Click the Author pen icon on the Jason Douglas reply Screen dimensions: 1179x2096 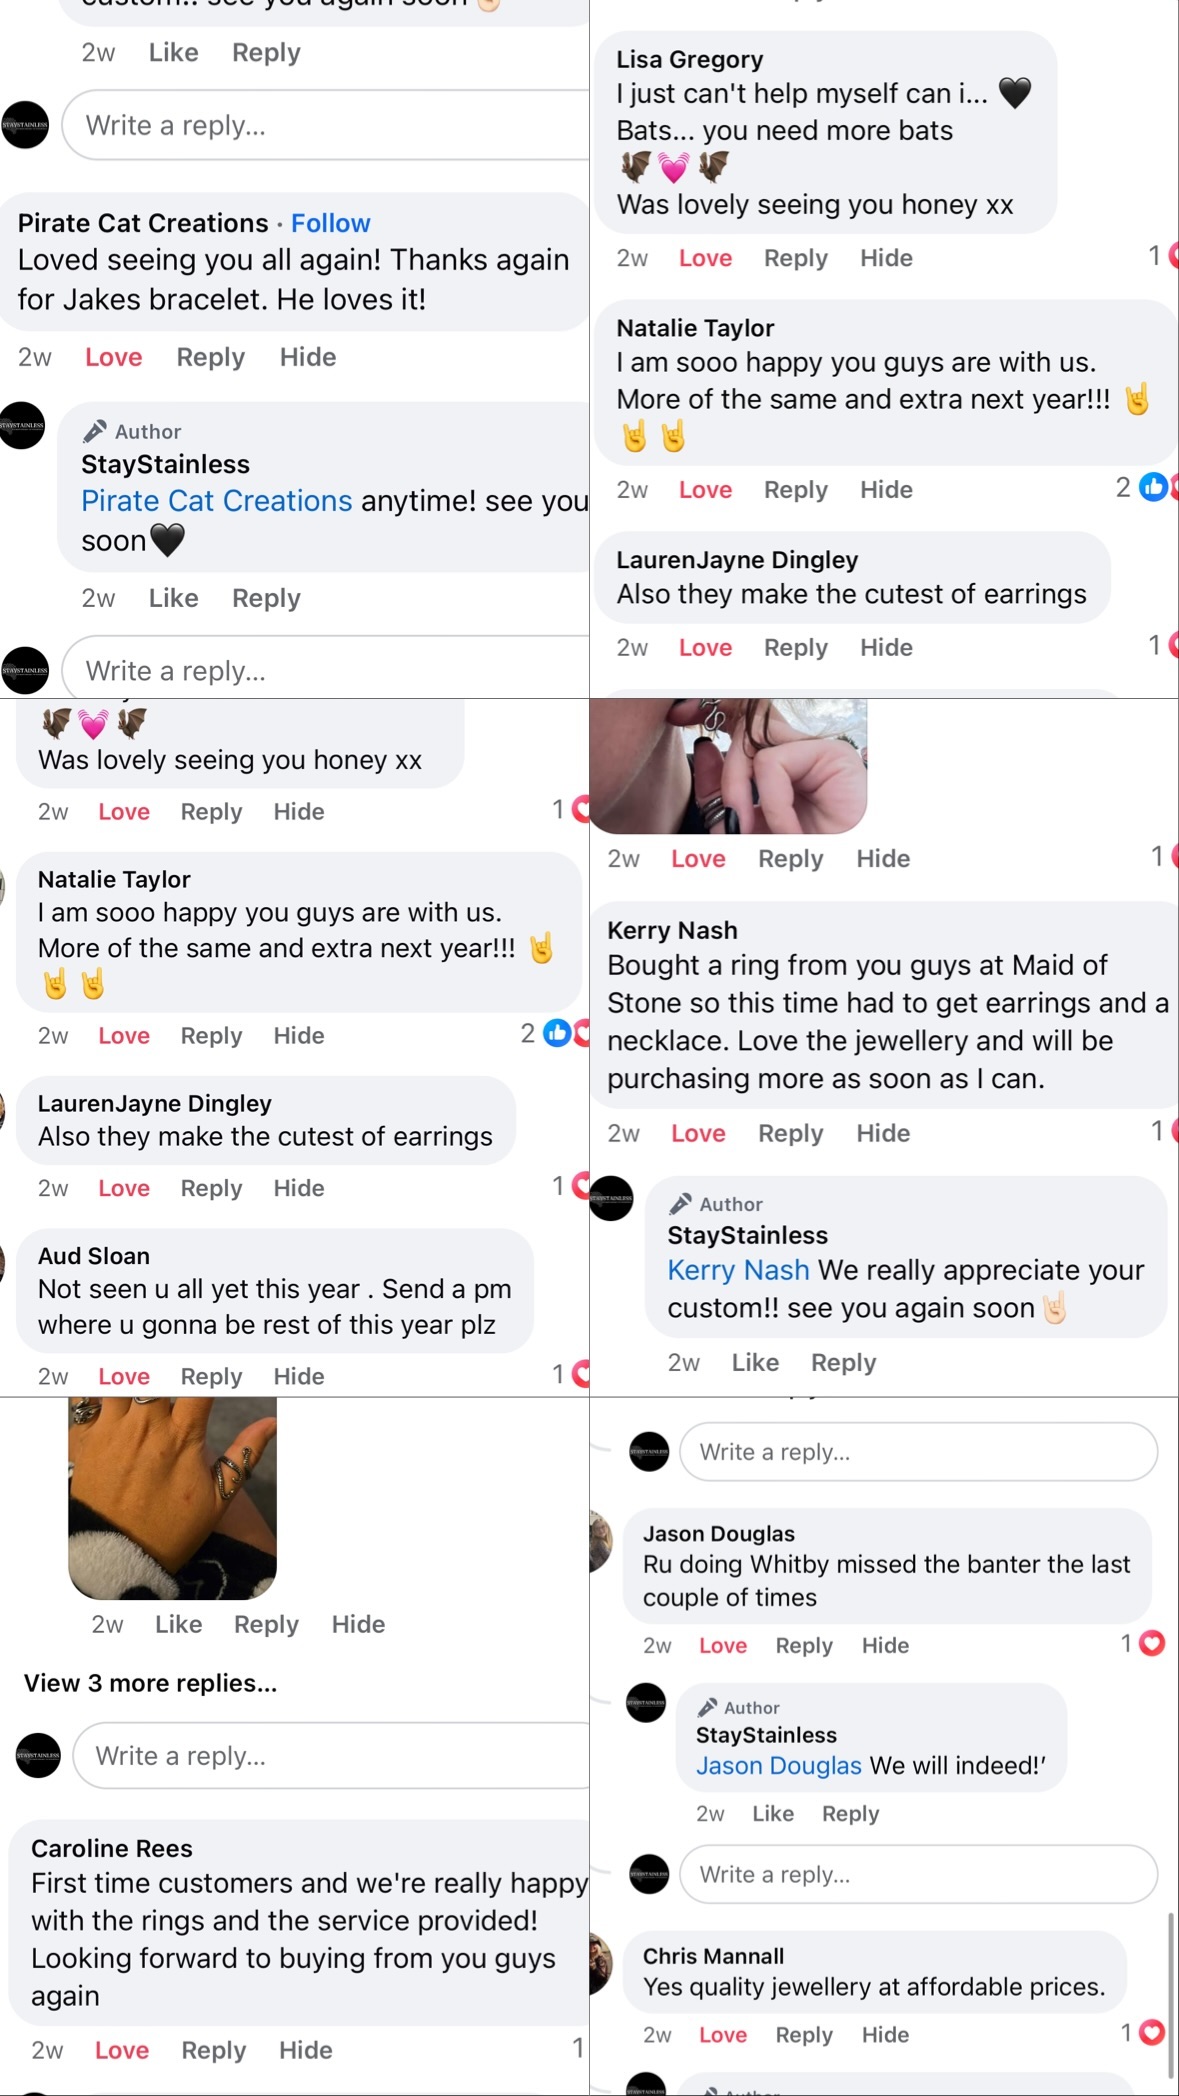[x=707, y=1707]
